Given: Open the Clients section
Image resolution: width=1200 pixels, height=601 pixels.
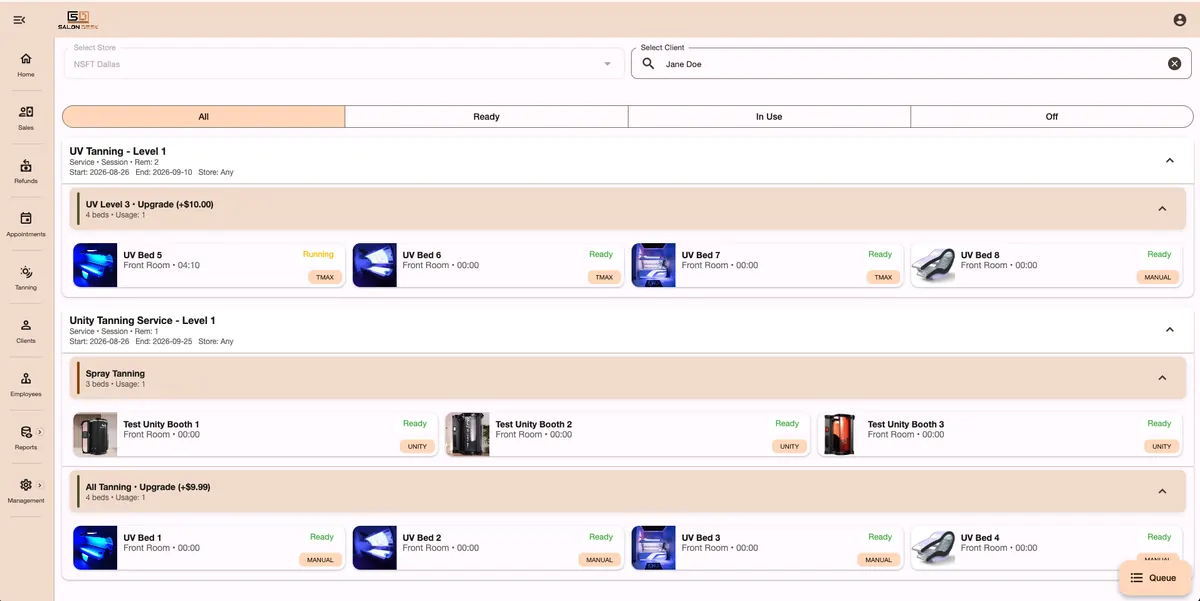Looking at the screenshot, I should [26, 330].
